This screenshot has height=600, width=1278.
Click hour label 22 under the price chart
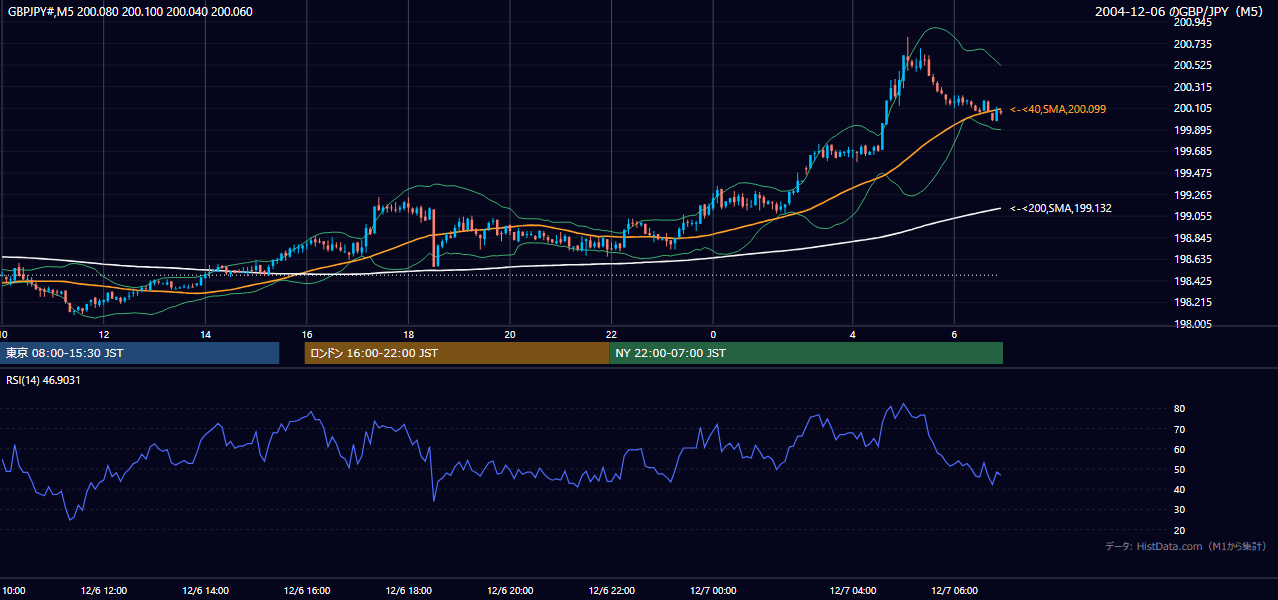tap(611, 334)
